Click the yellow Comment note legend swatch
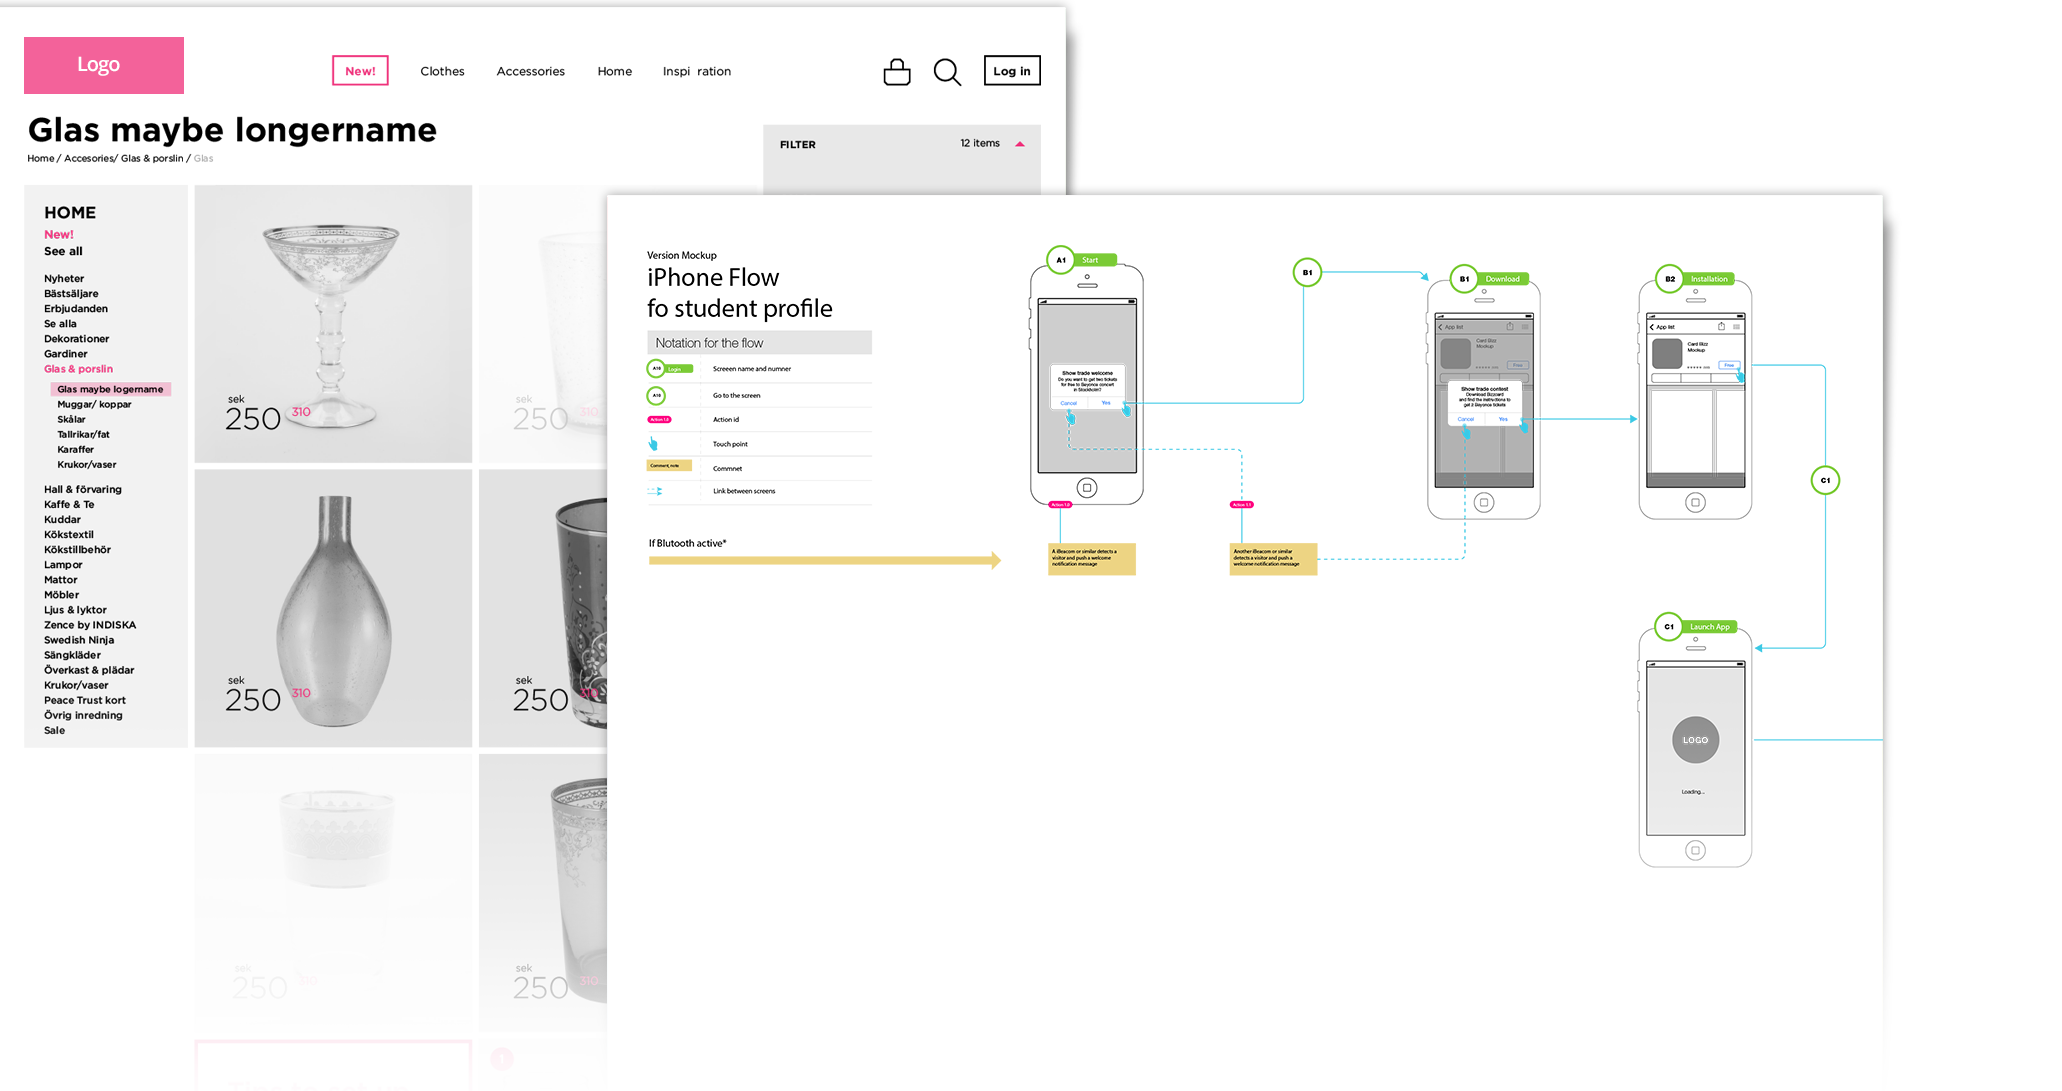Screen dimensions: 2062x1091 coord(669,466)
